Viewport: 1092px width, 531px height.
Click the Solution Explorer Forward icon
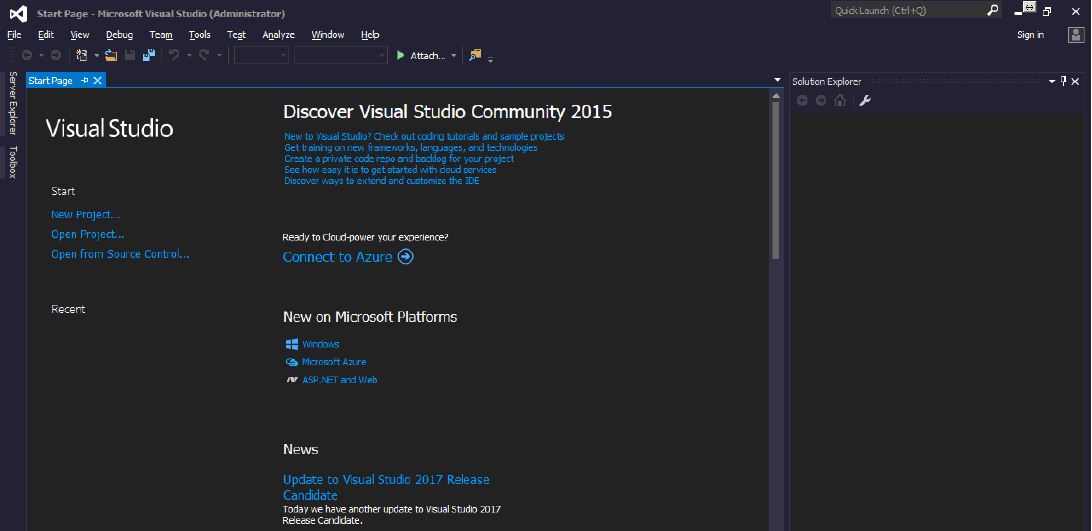tap(821, 101)
